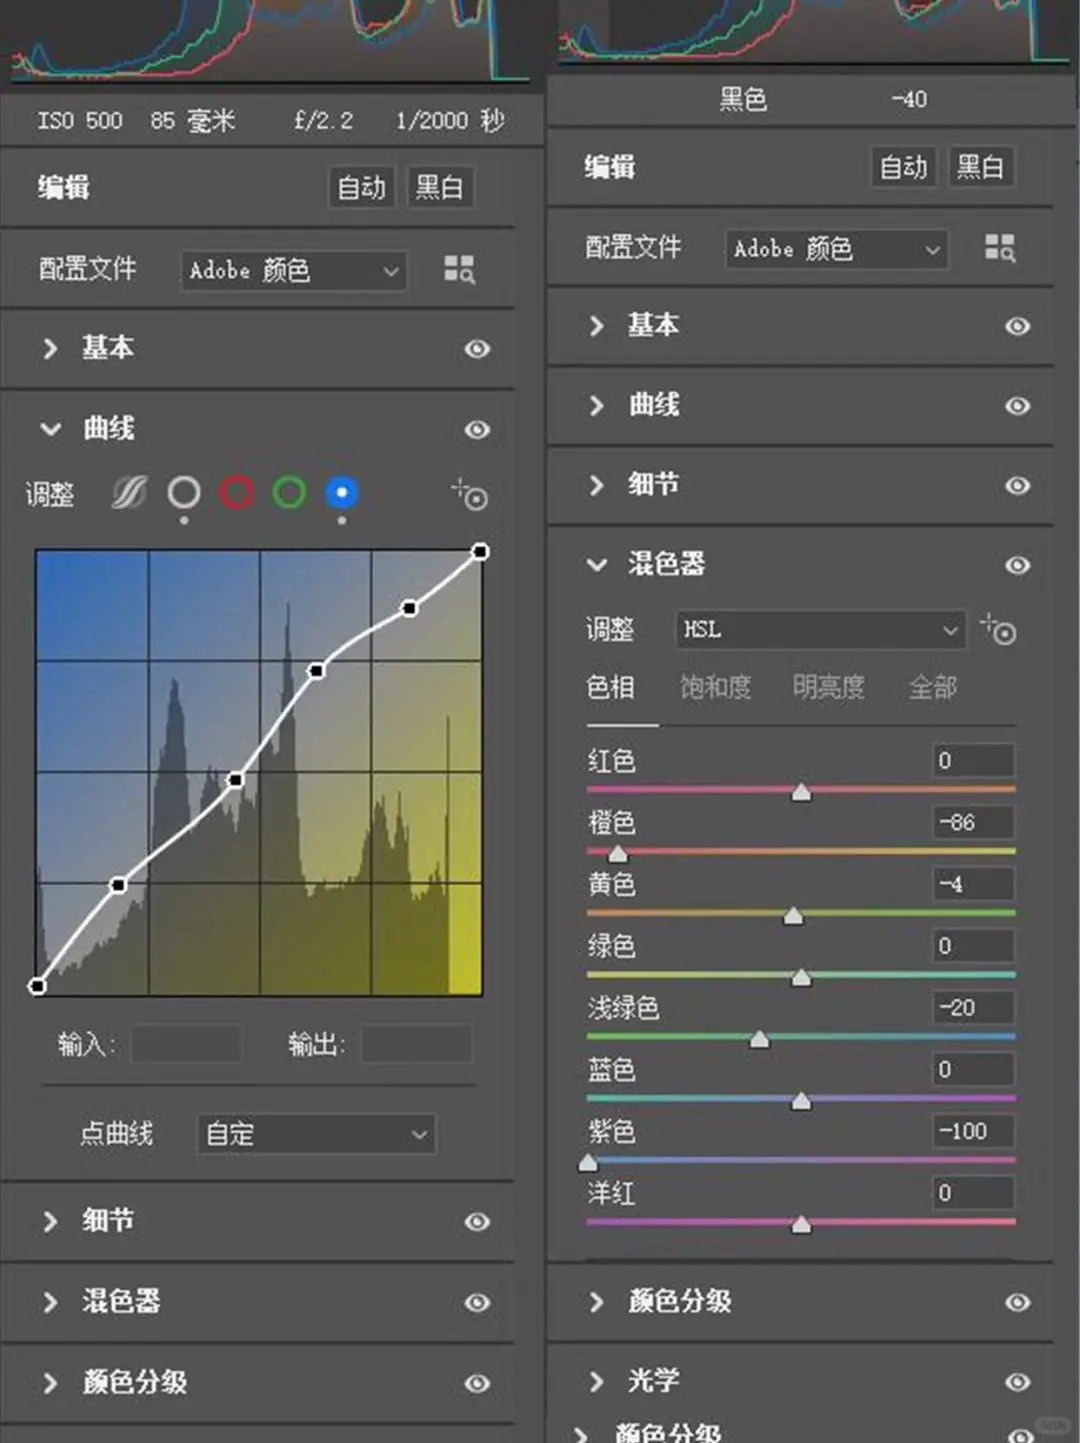Open the 点曲线 自定 dropdown
The width and height of the screenshot is (1080, 1443).
315,1134
